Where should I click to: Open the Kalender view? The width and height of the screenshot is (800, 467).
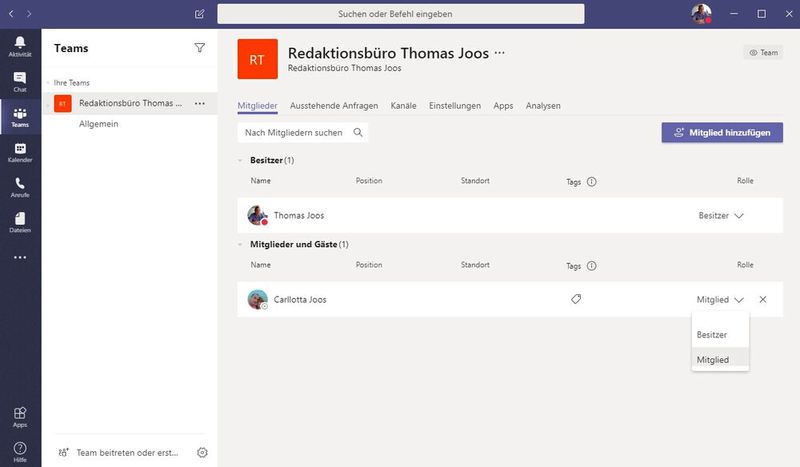tap(20, 152)
